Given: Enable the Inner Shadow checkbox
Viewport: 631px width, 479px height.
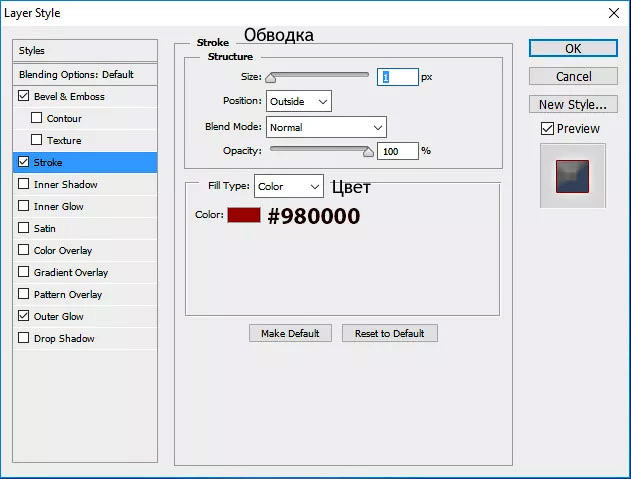Looking at the screenshot, I should [23, 184].
